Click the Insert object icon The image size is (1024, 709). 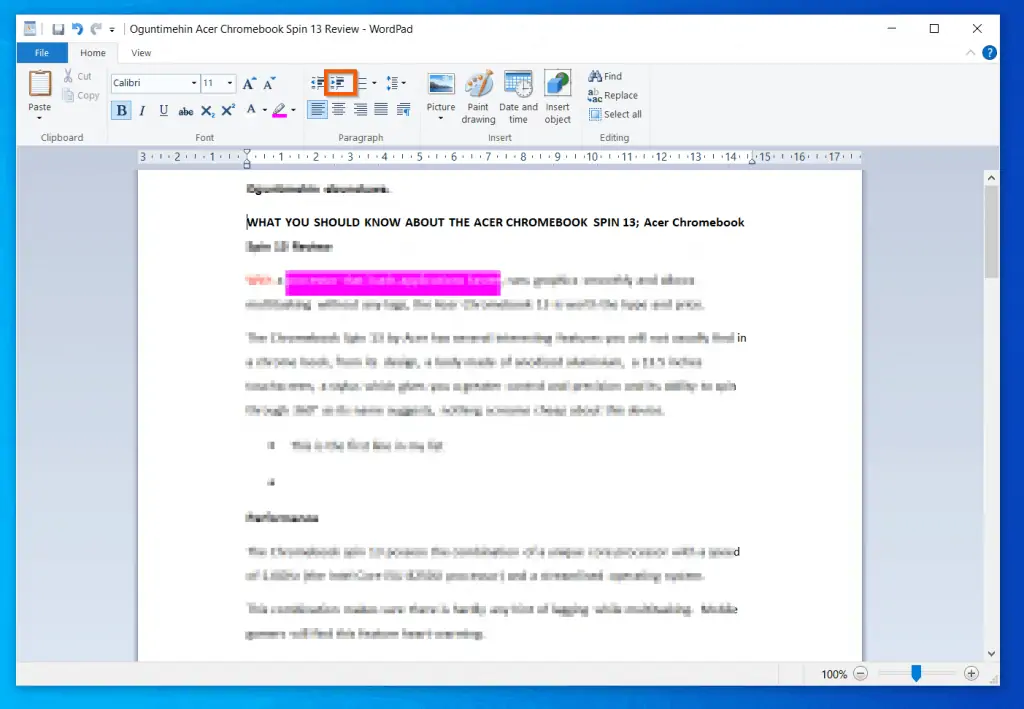(x=558, y=98)
